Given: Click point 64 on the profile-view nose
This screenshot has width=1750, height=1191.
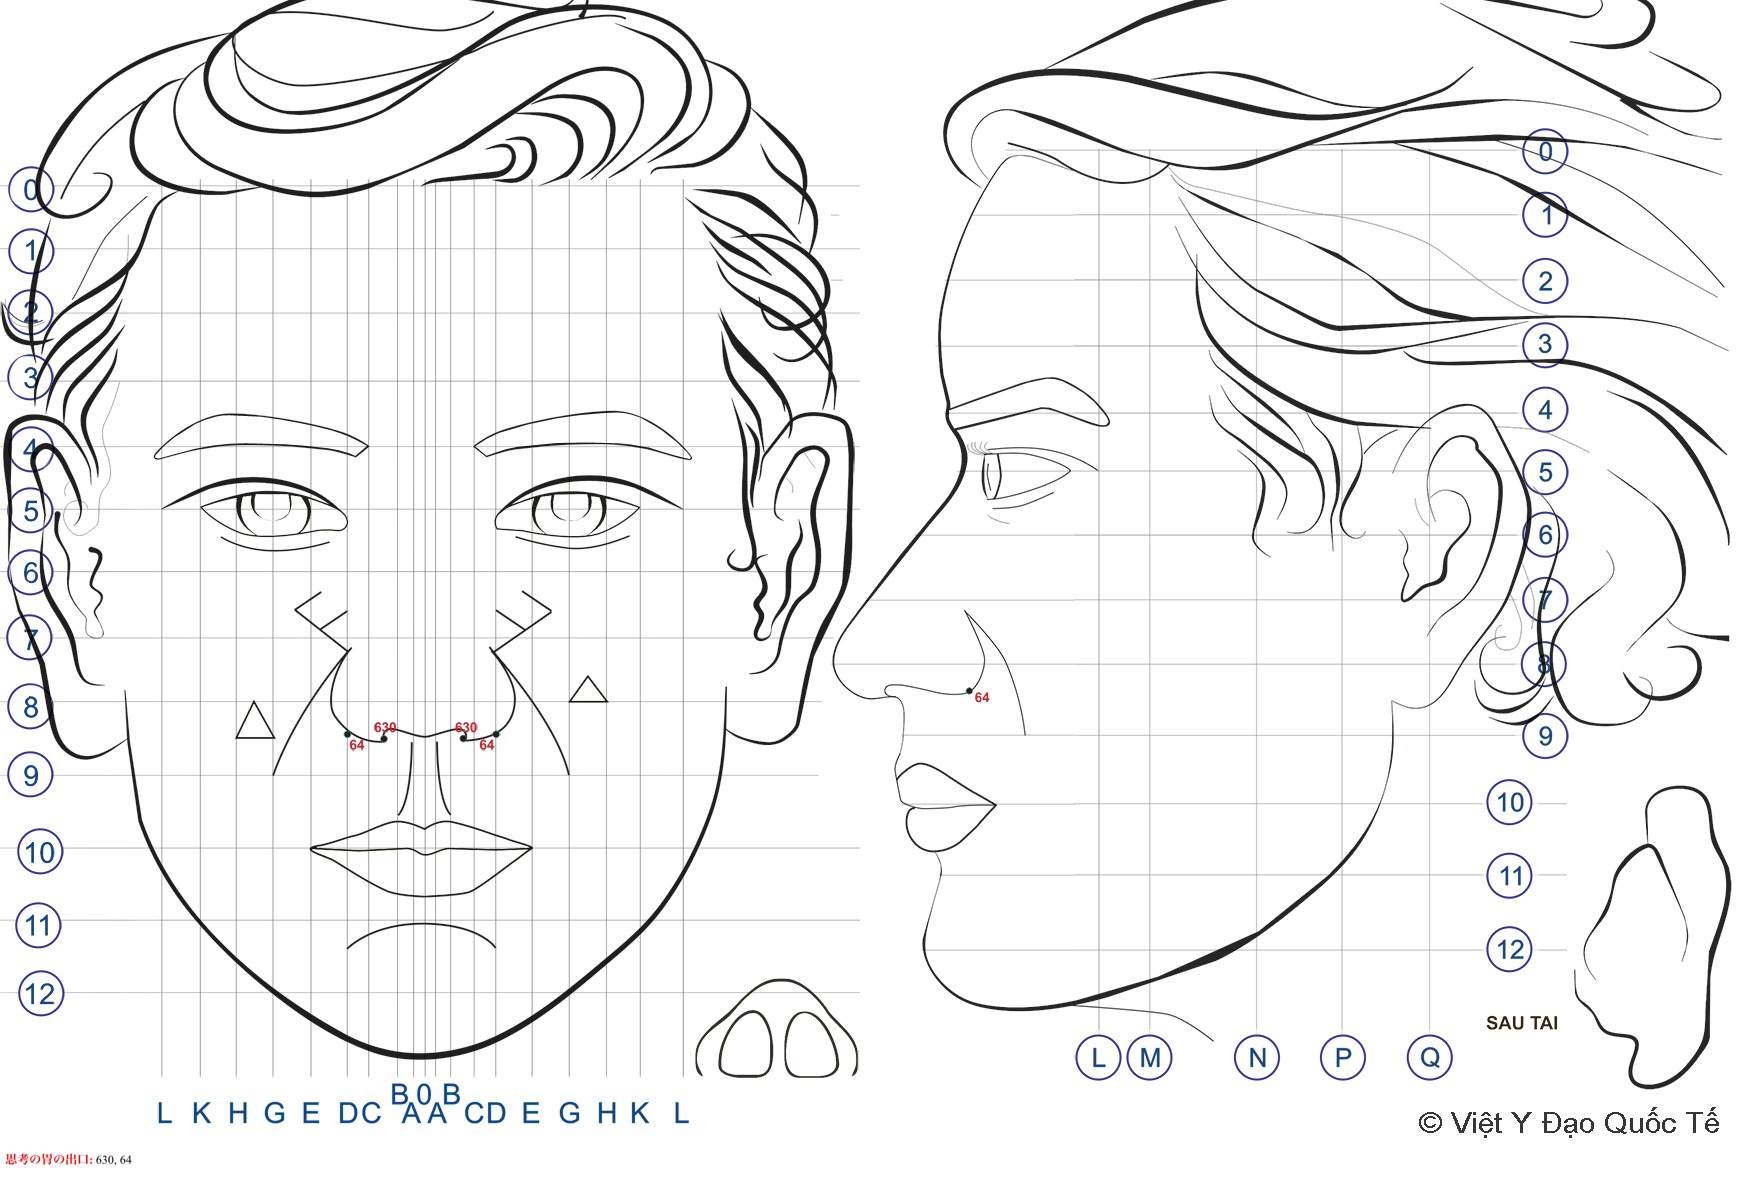Looking at the screenshot, I should point(969,691).
